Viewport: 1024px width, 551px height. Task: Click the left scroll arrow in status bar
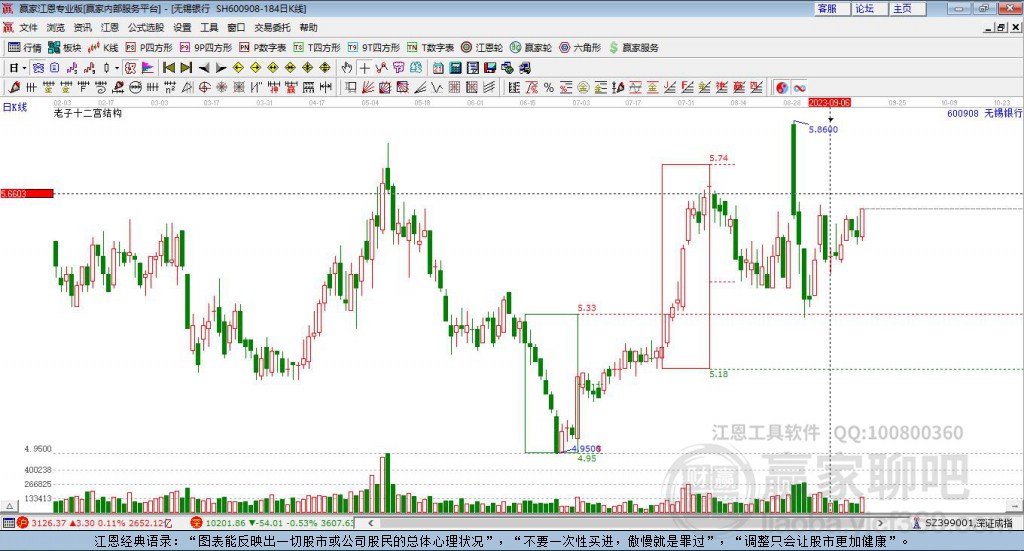370,523
